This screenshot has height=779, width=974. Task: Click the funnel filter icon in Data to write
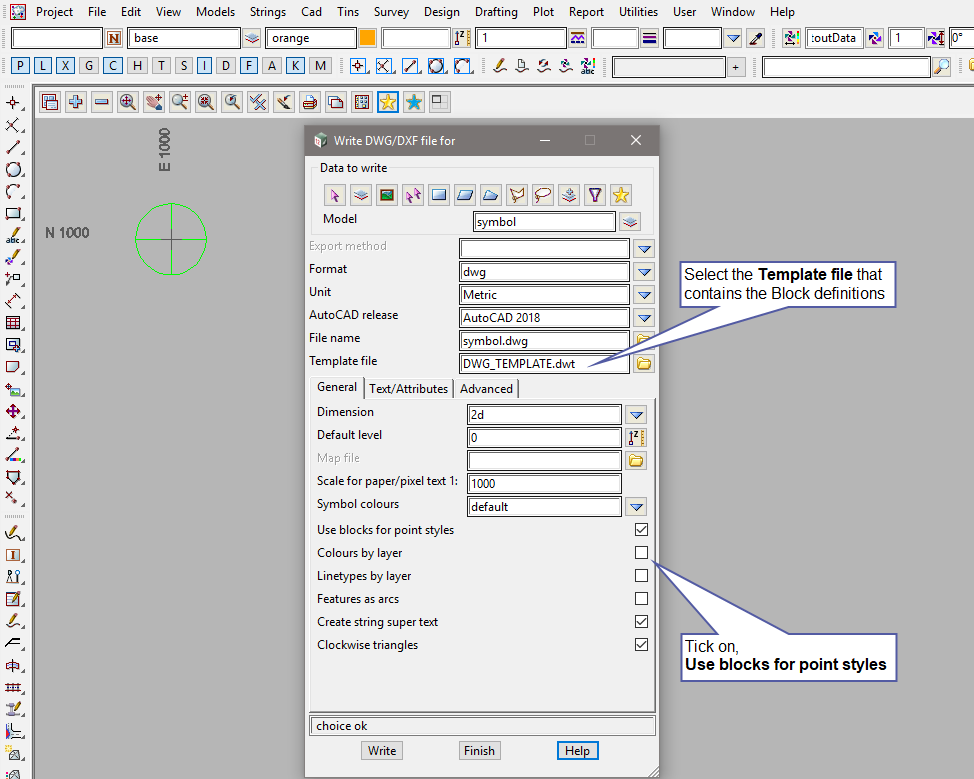(x=595, y=195)
